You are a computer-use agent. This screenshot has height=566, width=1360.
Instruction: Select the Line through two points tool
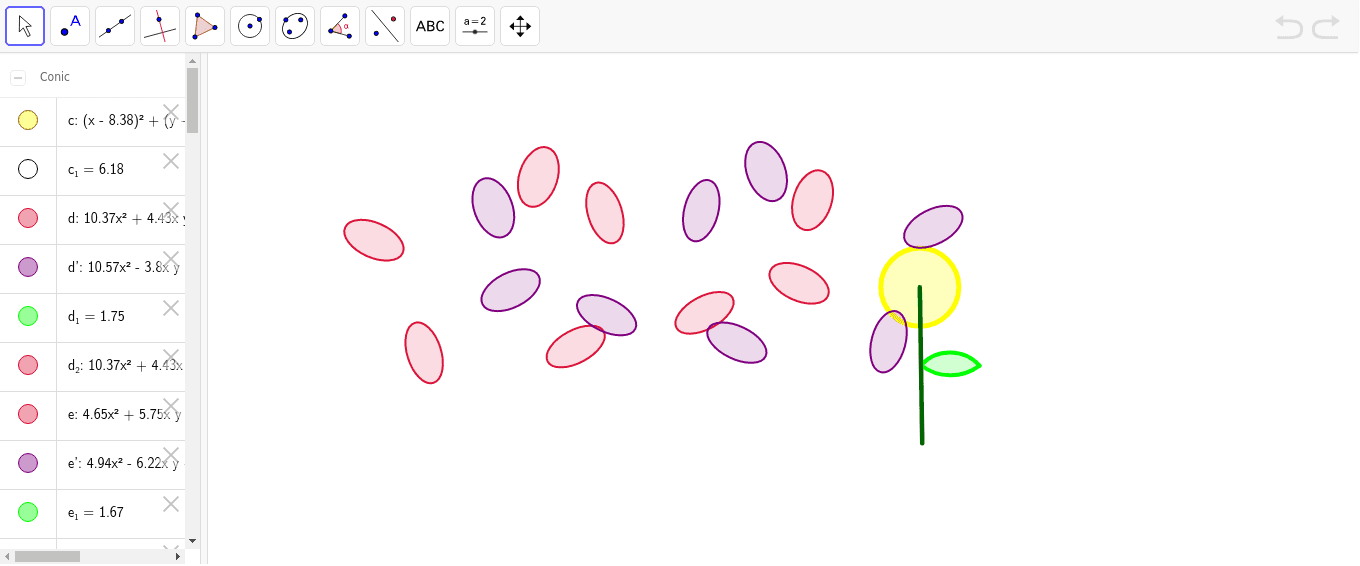pos(115,26)
